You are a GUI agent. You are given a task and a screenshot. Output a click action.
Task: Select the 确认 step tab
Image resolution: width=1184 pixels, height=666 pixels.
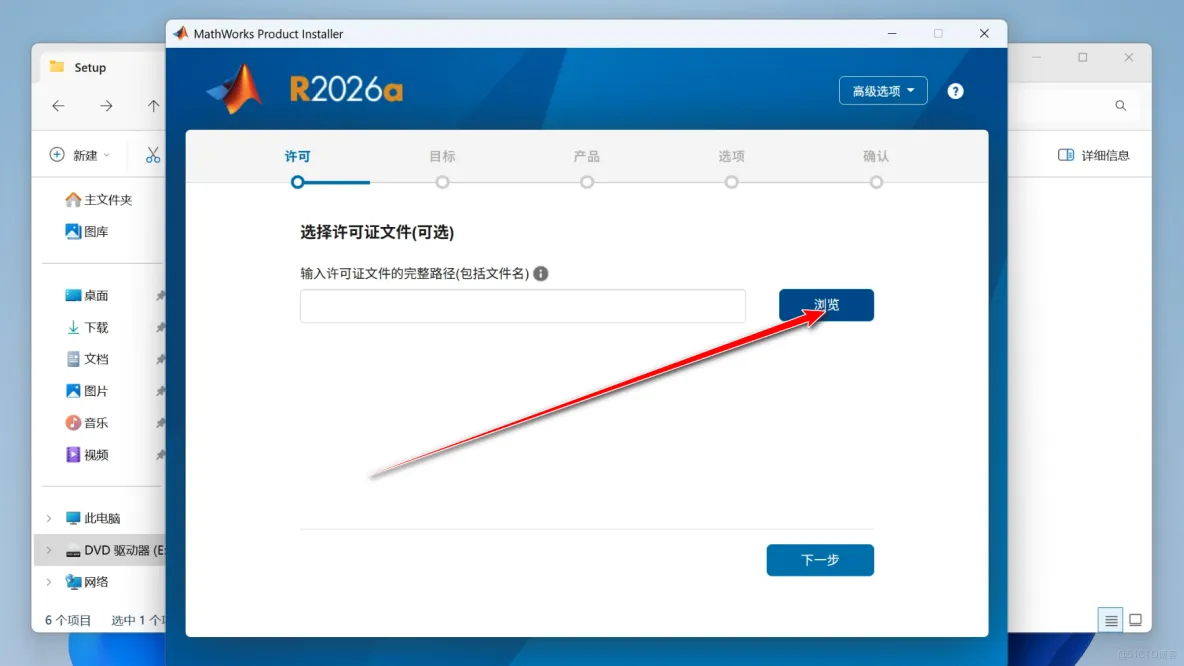tap(876, 156)
